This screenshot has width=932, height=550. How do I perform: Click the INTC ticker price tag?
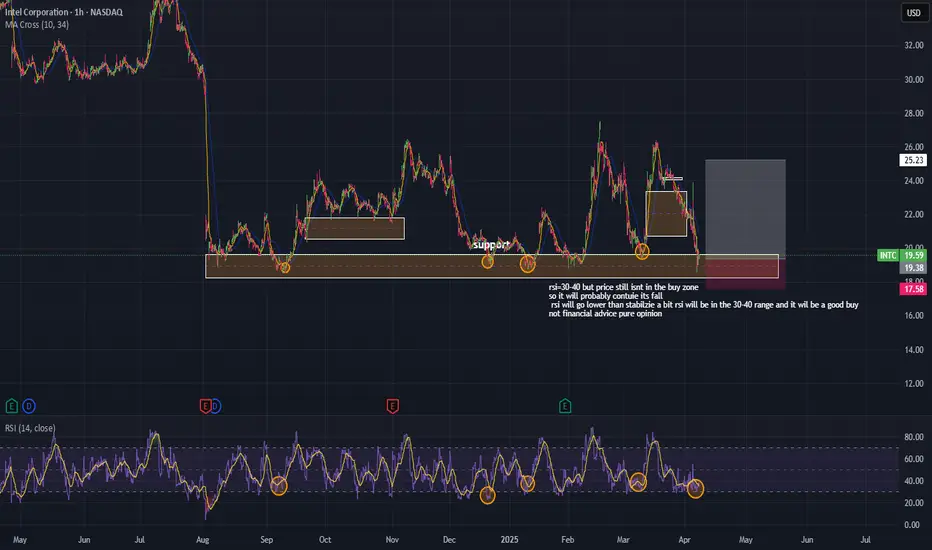pos(888,255)
